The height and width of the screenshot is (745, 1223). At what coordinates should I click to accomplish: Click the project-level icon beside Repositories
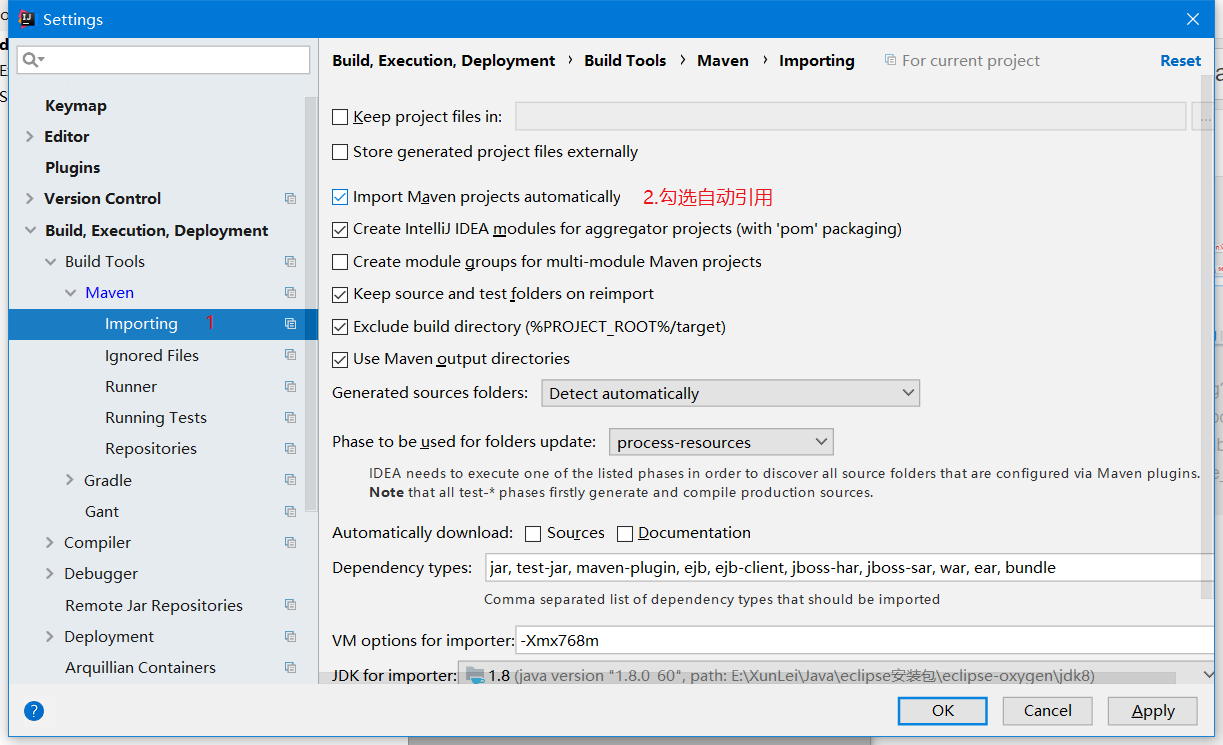coord(290,448)
